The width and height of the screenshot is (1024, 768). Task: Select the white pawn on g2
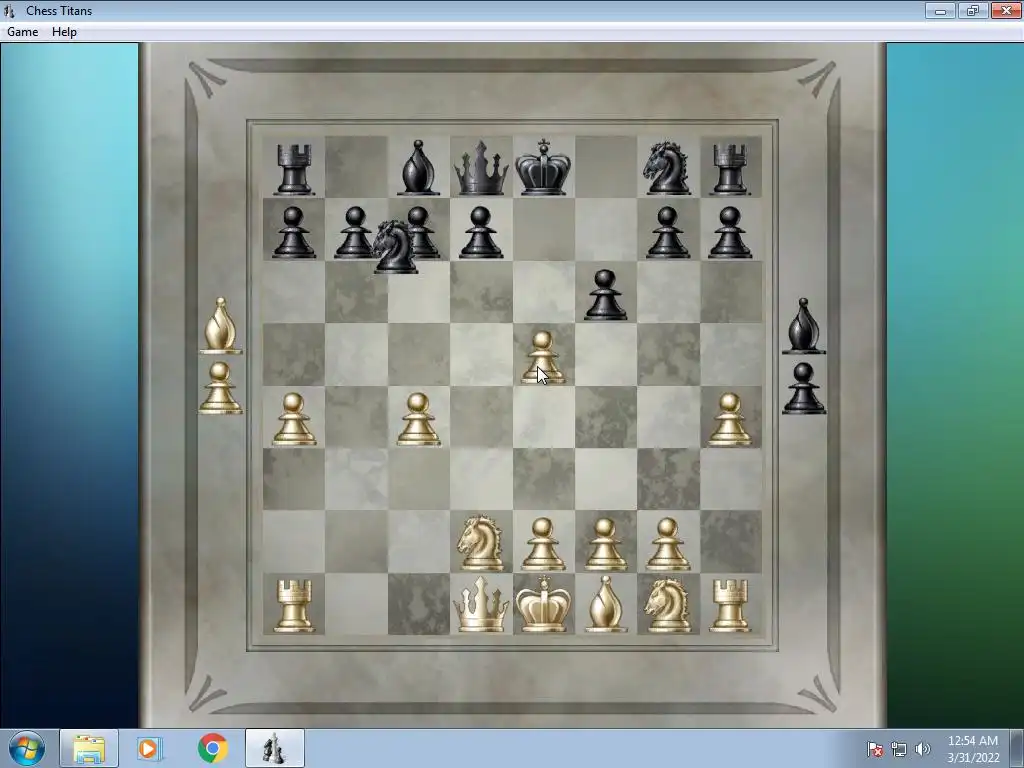pyautogui.click(x=667, y=545)
